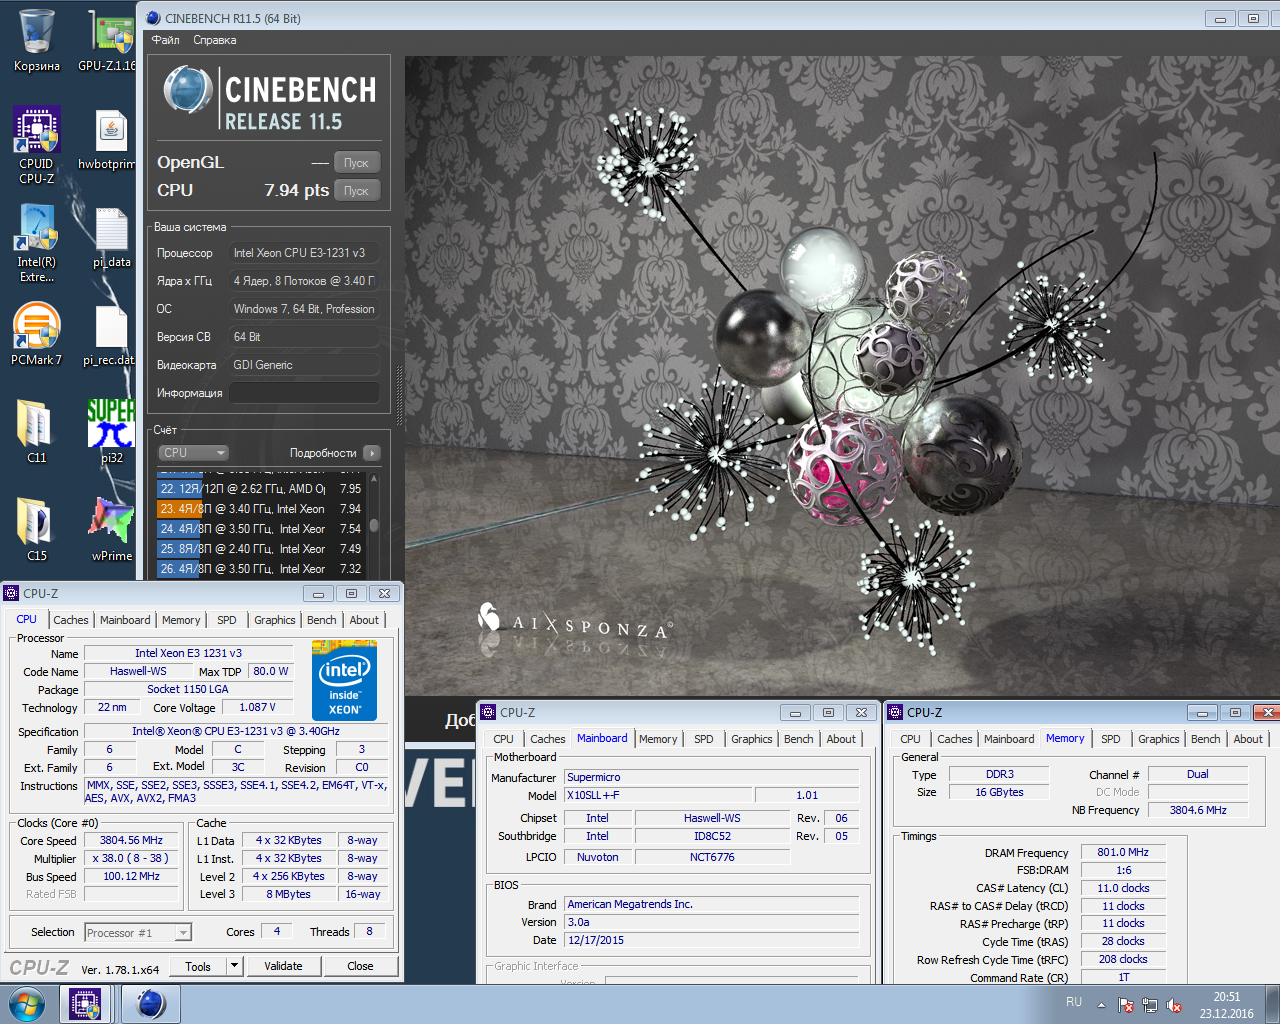This screenshot has height=1024, width=1280.
Task: Run the CPU test with Пуск
Action: pyautogui.click(x=356, y=190)
